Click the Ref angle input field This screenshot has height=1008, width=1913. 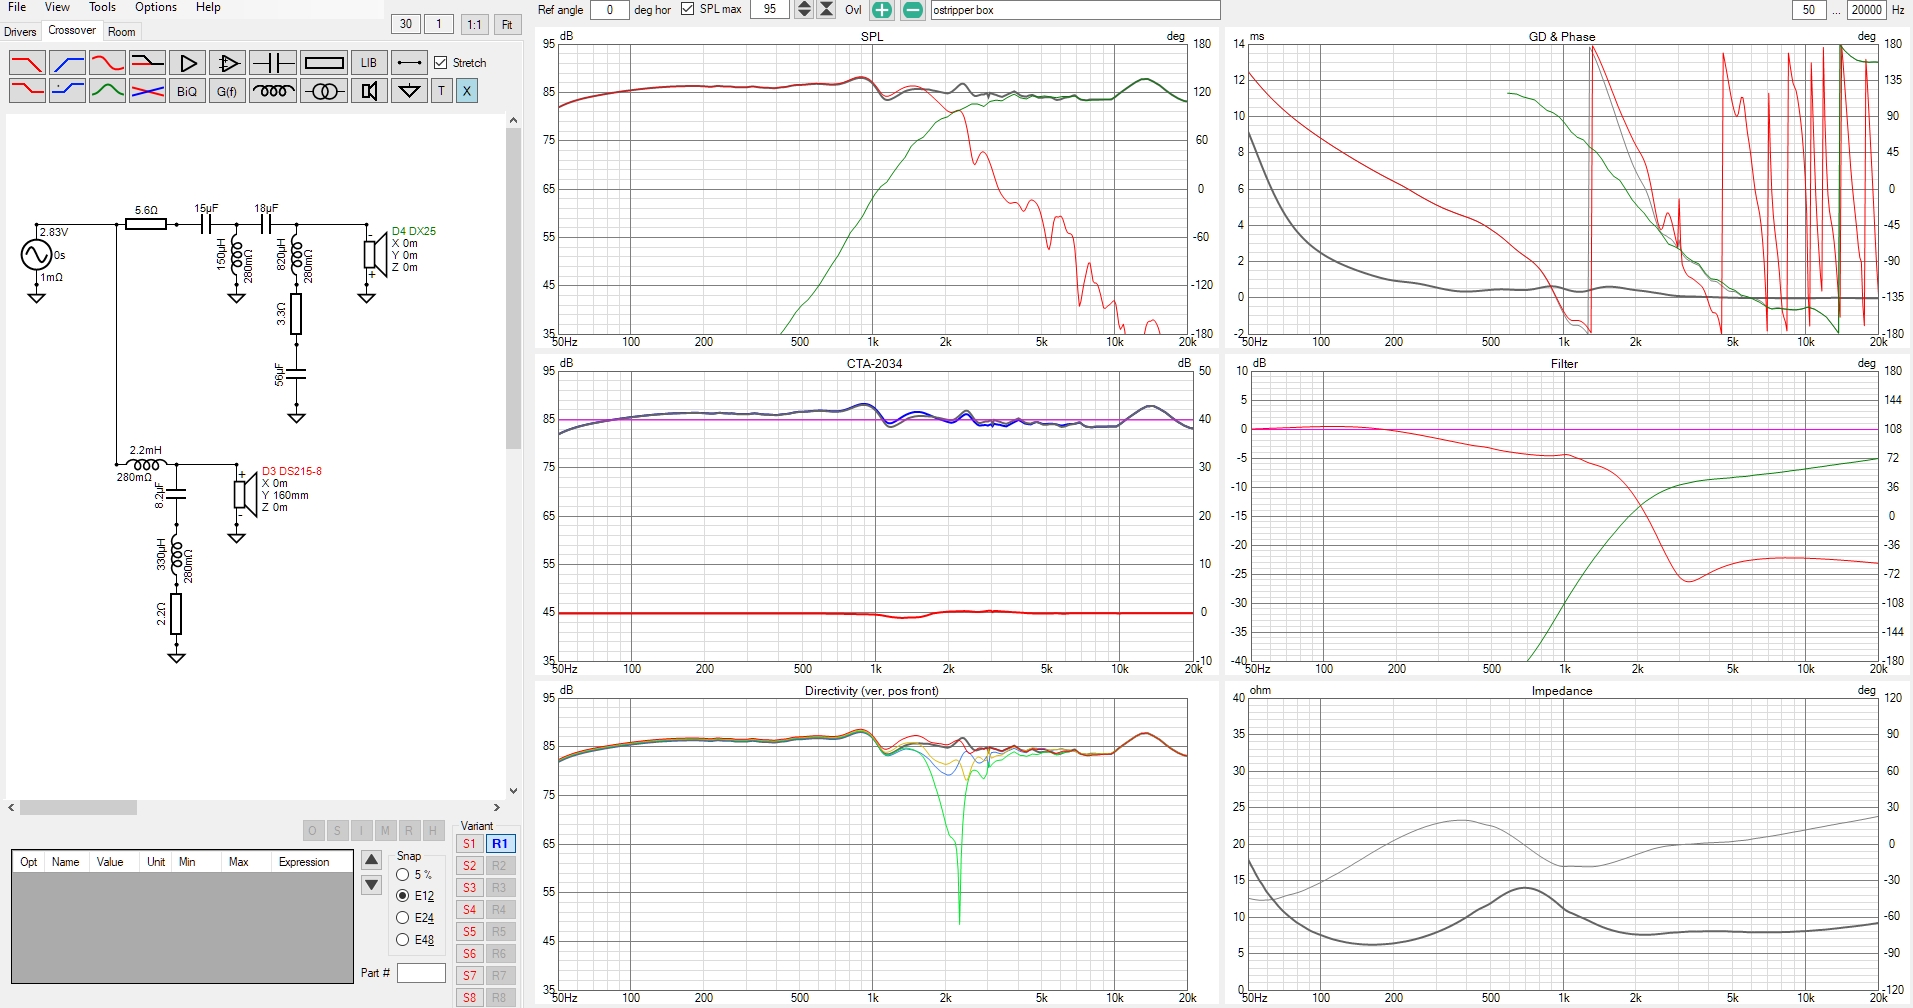tap(609, 10)
